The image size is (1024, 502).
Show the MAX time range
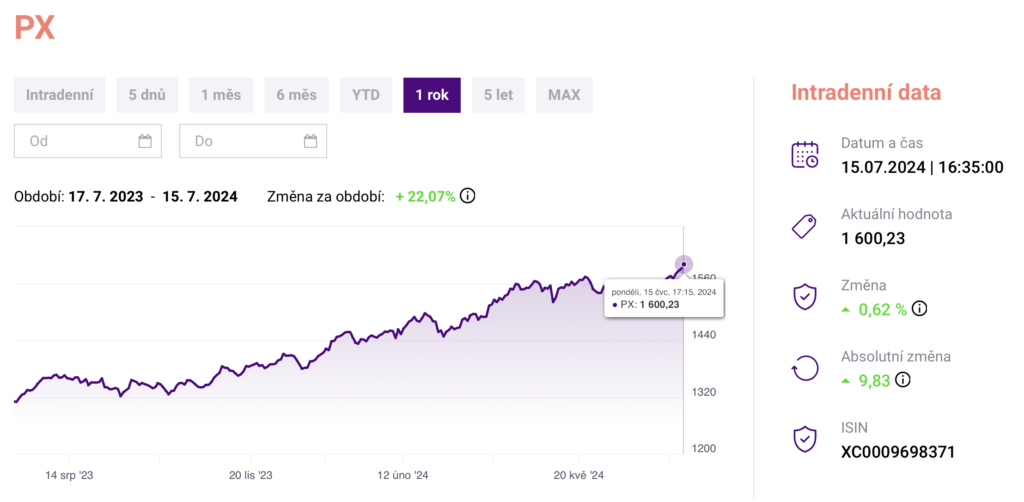pyautogui.click(x=564, y=95)
